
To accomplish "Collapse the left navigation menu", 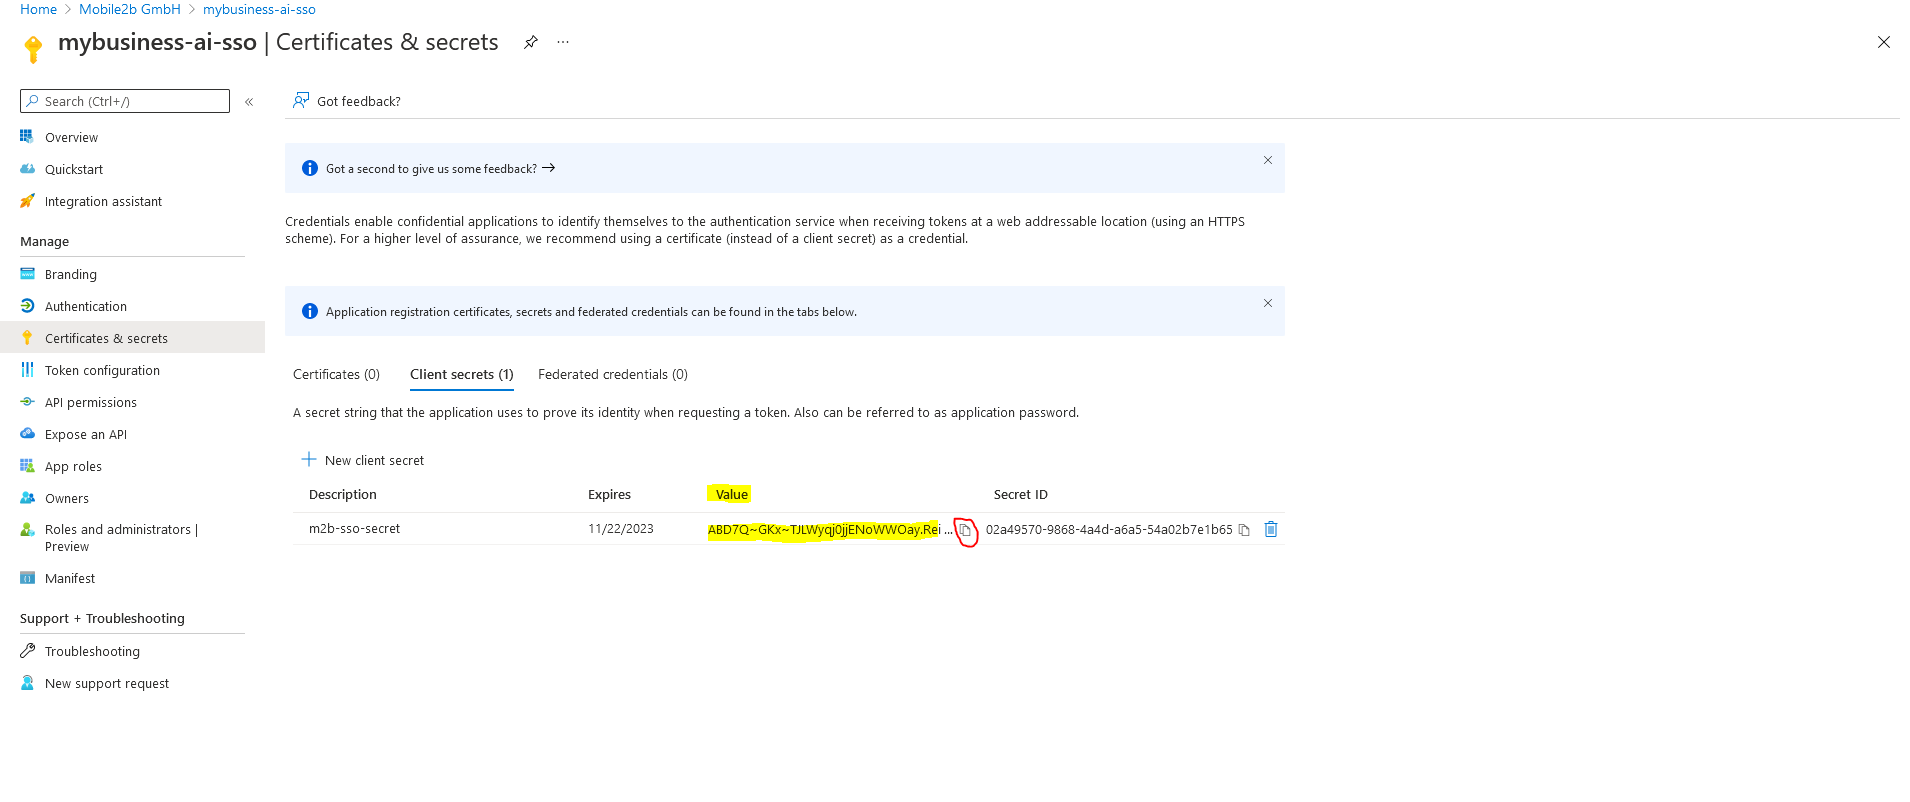I will 249,102.
